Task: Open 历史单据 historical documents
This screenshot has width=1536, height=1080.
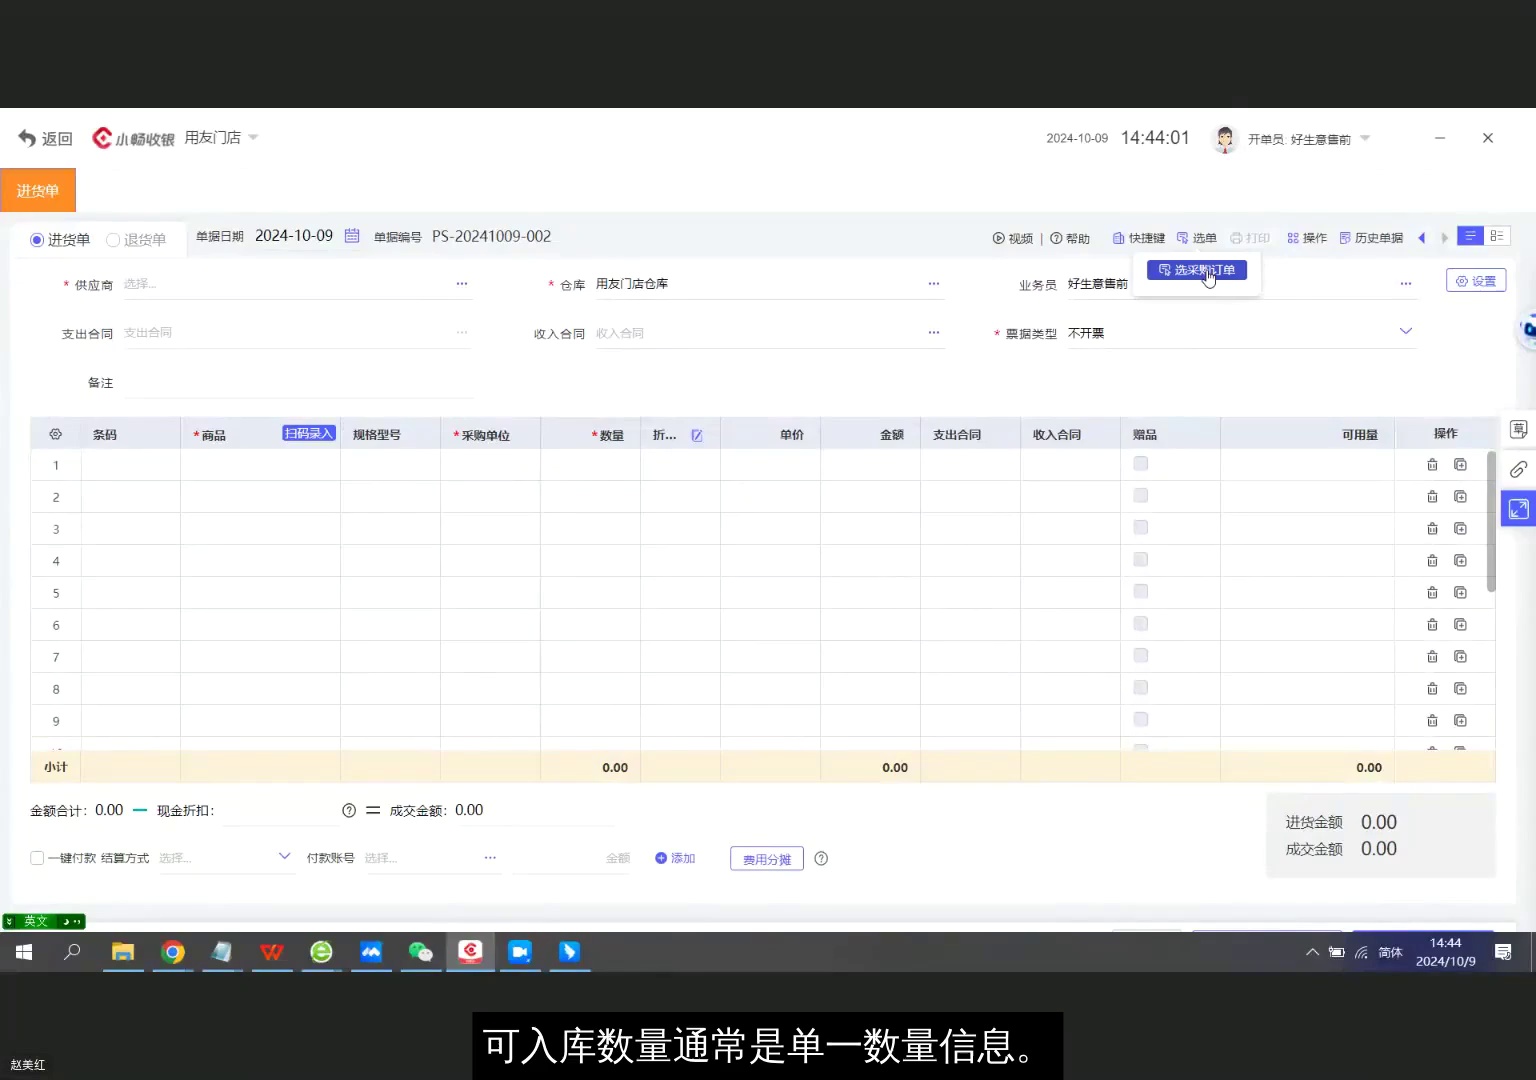Action: 1371,238
